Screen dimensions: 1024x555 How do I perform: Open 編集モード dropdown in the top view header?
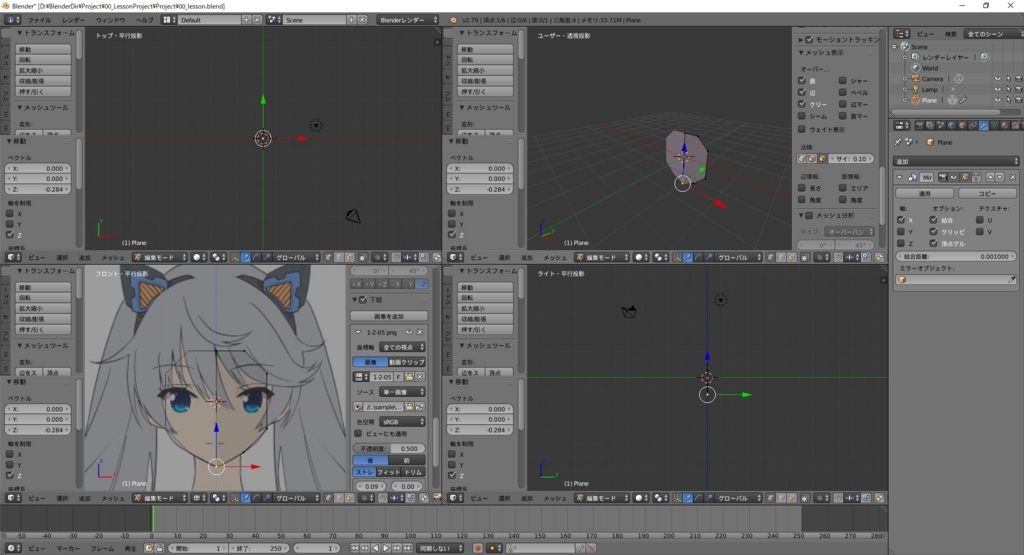(161, 257)
